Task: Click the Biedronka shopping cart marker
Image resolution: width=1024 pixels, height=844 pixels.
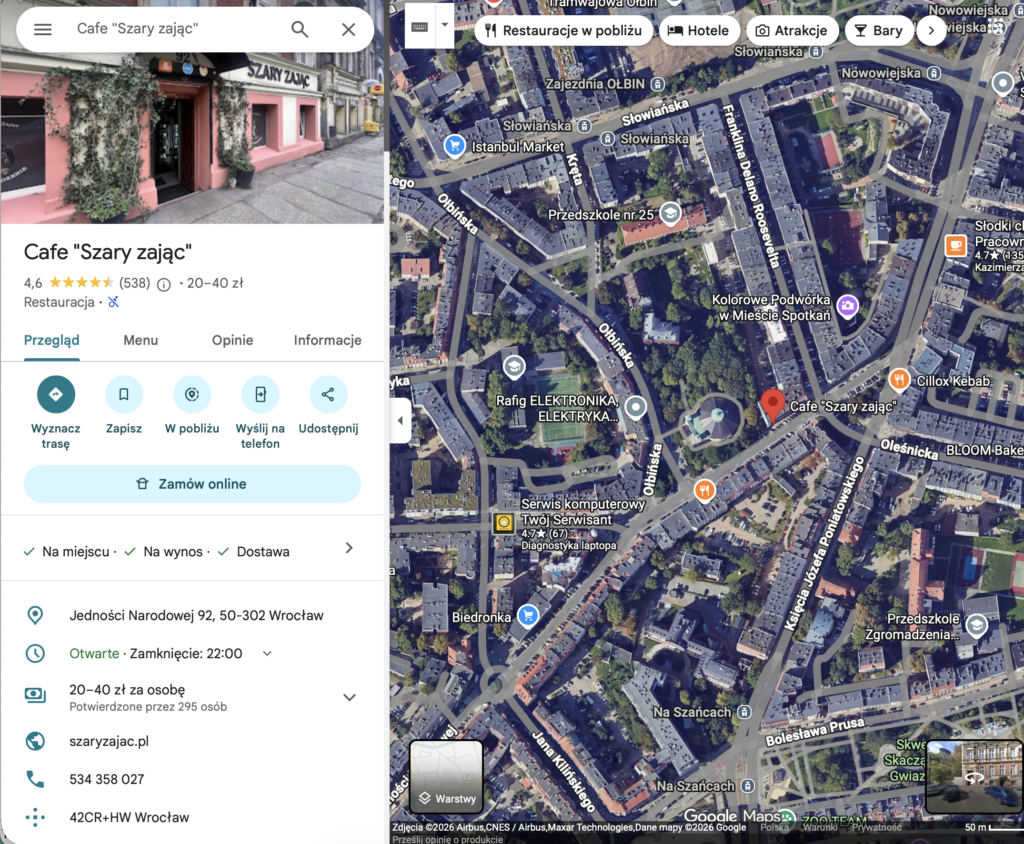Action: pos(528,615)
